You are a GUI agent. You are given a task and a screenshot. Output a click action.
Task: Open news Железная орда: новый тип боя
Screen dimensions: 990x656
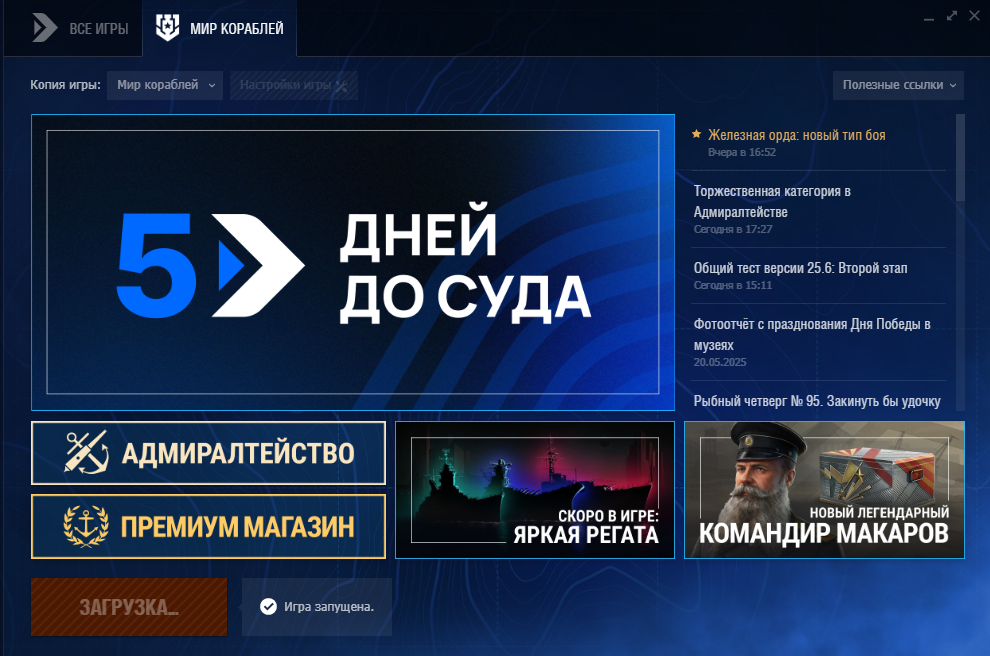pyautogui.click(x=796, y=135)
